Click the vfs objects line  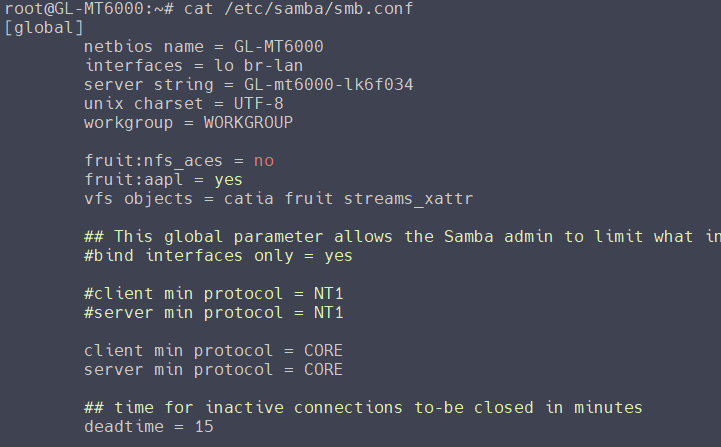pyautogui.click(x=278, y=198)
